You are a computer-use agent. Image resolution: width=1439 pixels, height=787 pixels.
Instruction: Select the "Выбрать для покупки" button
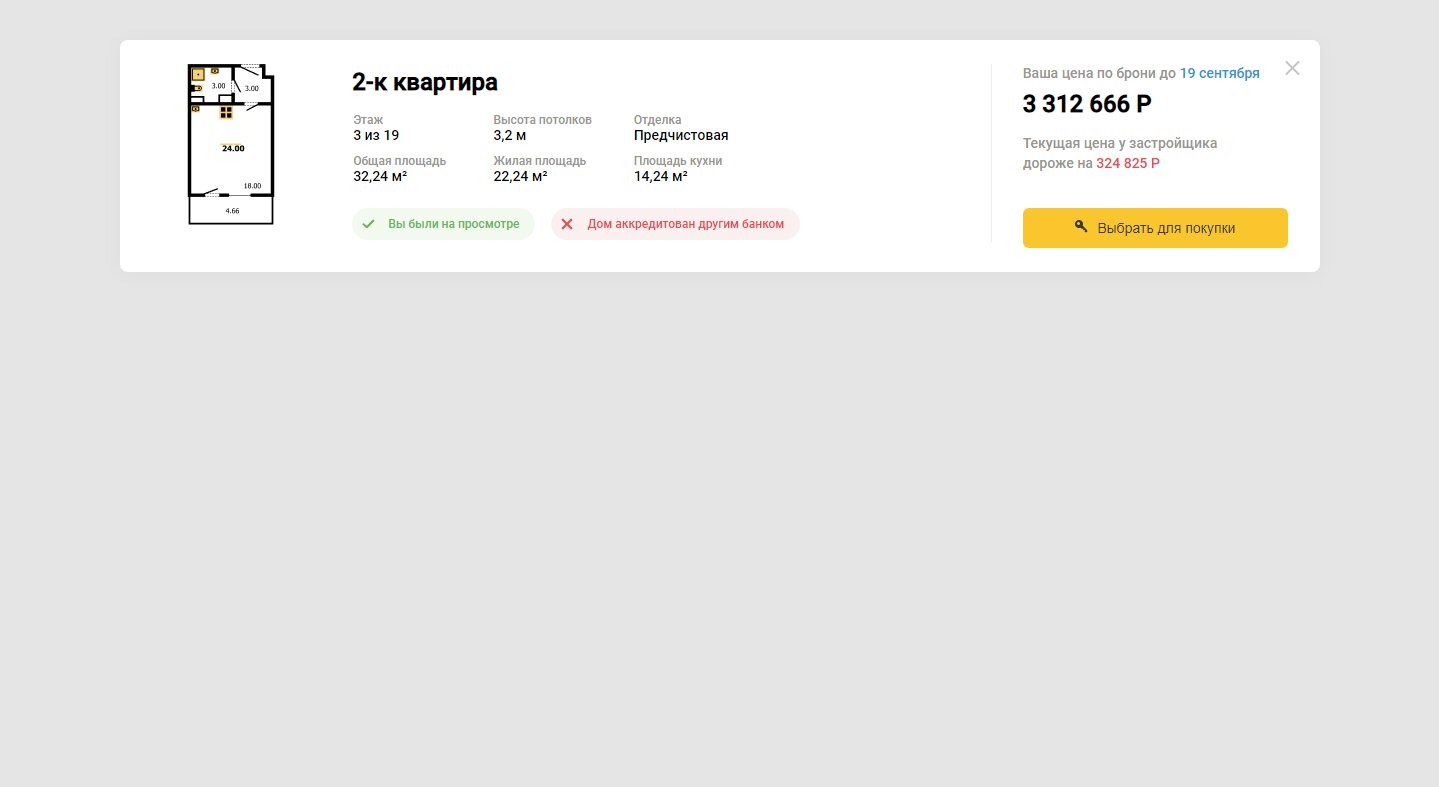(x=1155, y=228)
